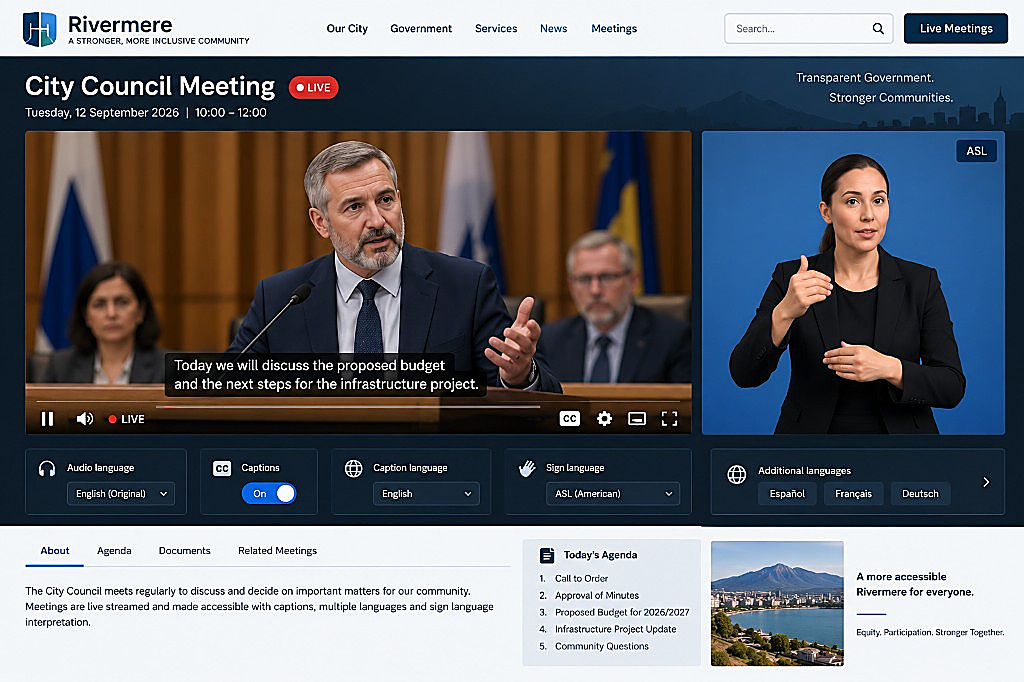Select Español additional language
The height and width of the screenshot is (682, 1024).
[787, 494]
